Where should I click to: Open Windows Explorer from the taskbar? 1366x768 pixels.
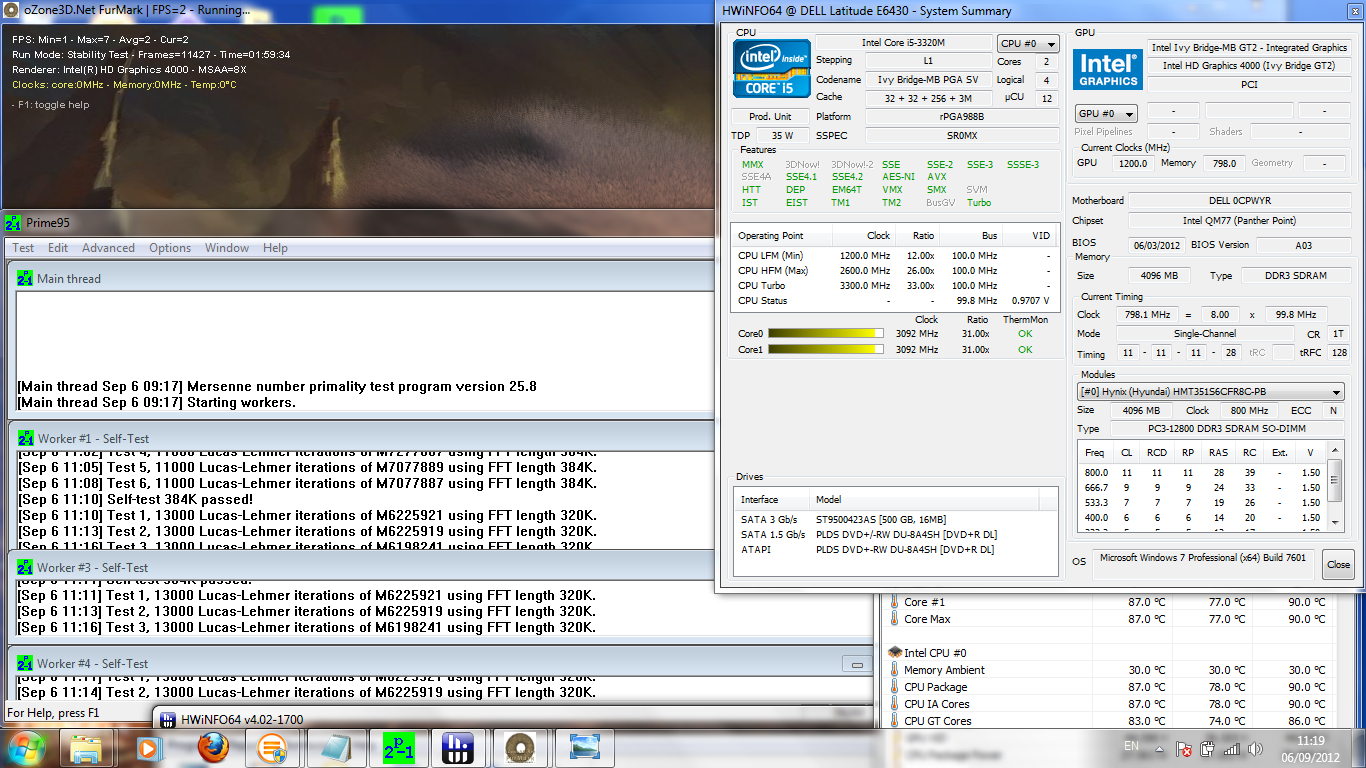pyautogui.click(x=86, y=748)
